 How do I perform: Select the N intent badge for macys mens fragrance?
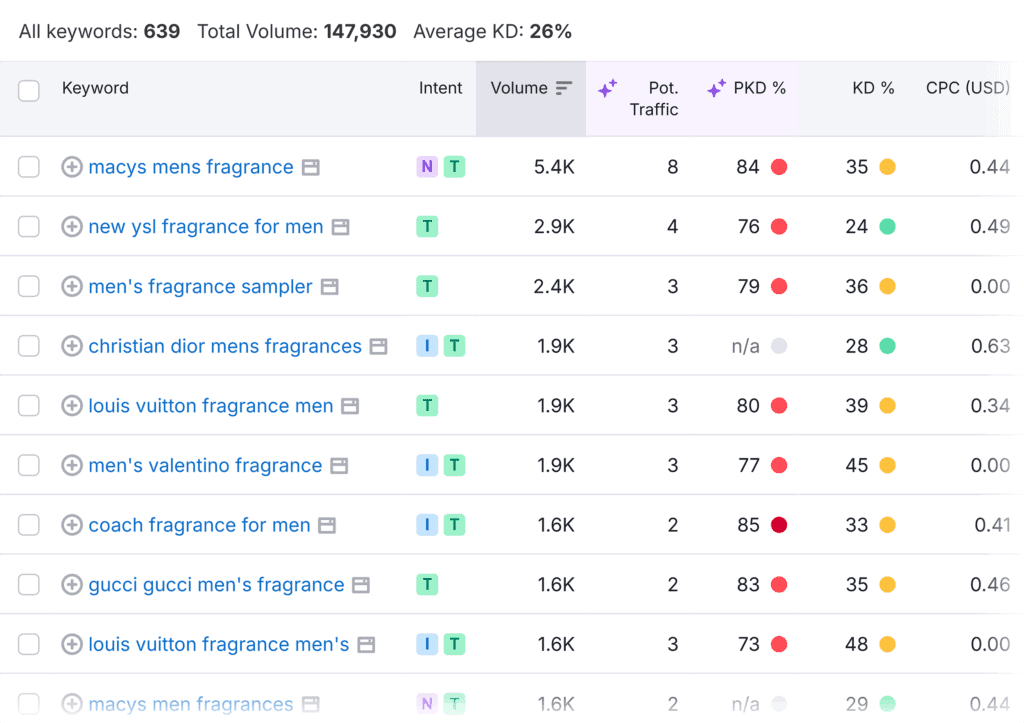click(x=426, y=167)
